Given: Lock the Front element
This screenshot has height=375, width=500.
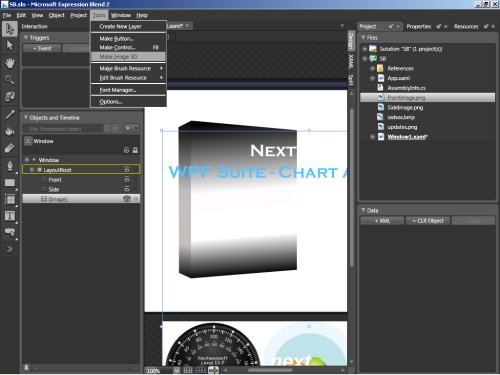Looking at the screenshot, I should pos(136,179).
